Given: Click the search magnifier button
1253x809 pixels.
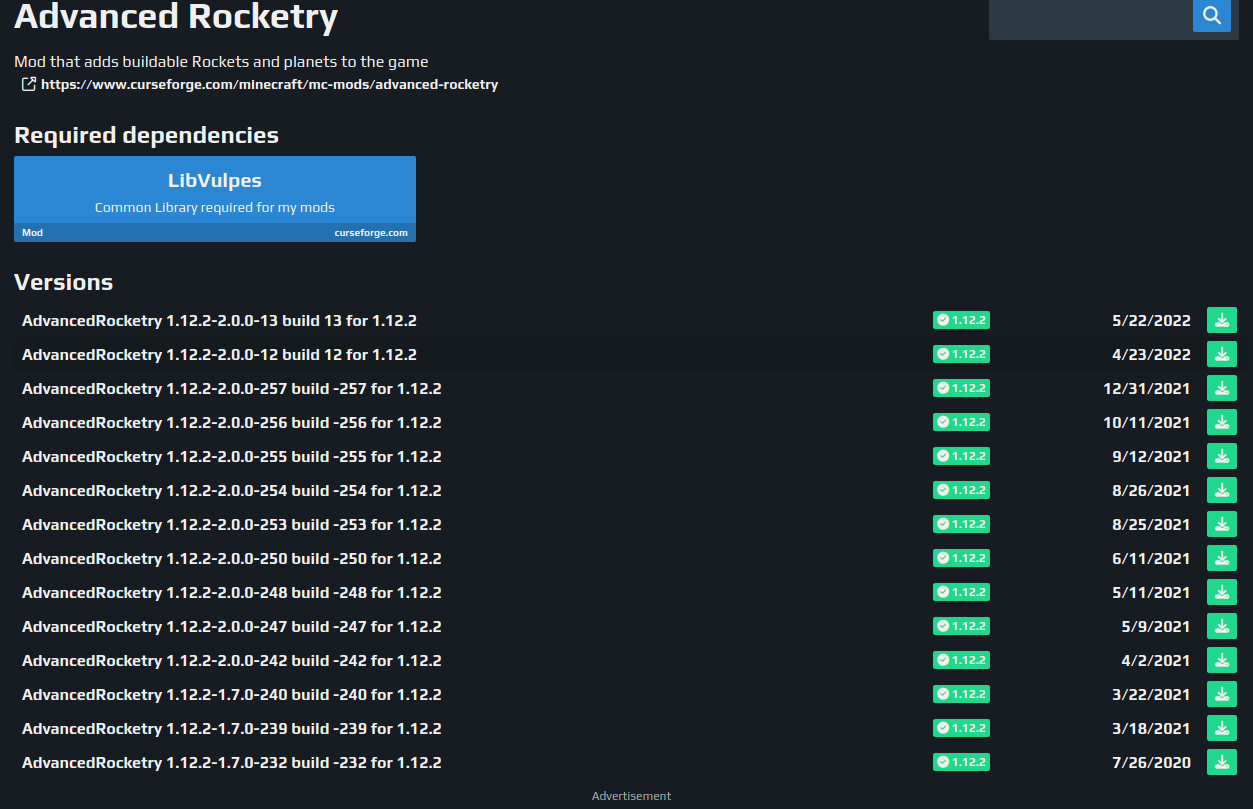Looking at the screenshot, I should (1212, 15).
